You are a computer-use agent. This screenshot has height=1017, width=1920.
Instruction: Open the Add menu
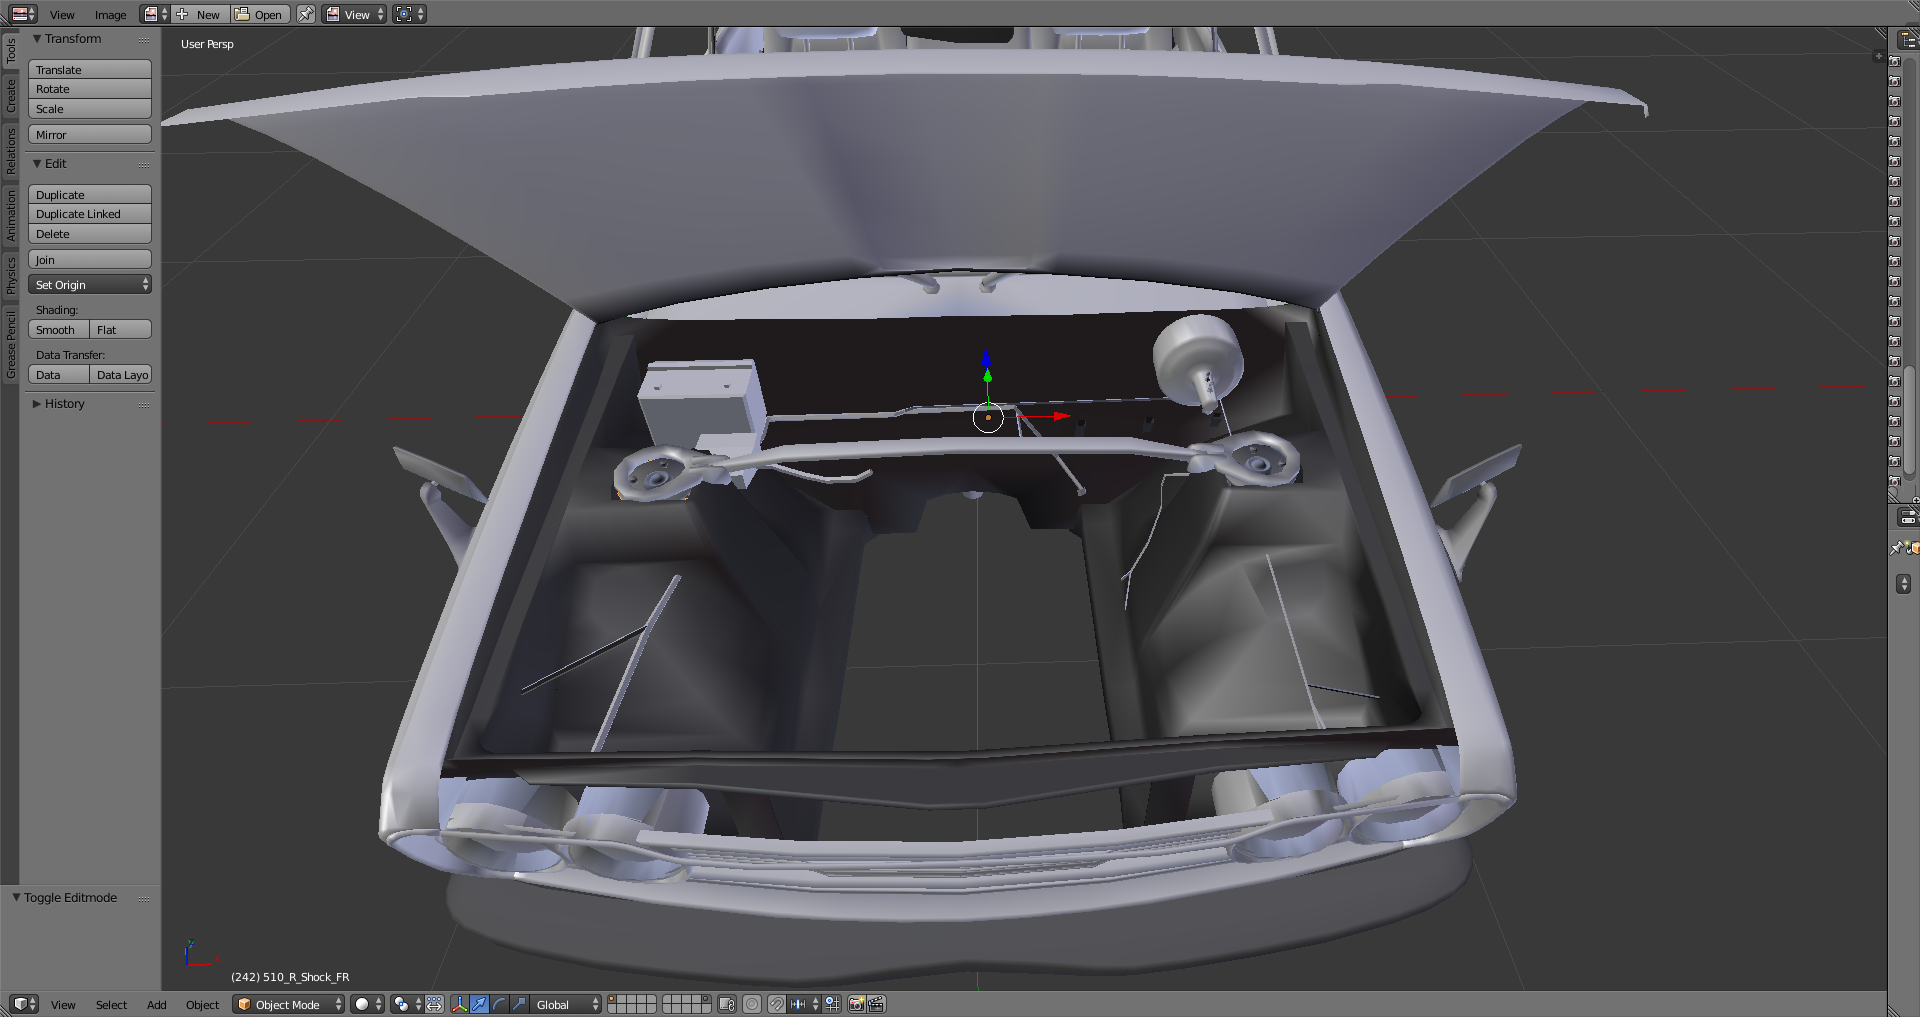pyautogui.click(x=157, y=1005)
